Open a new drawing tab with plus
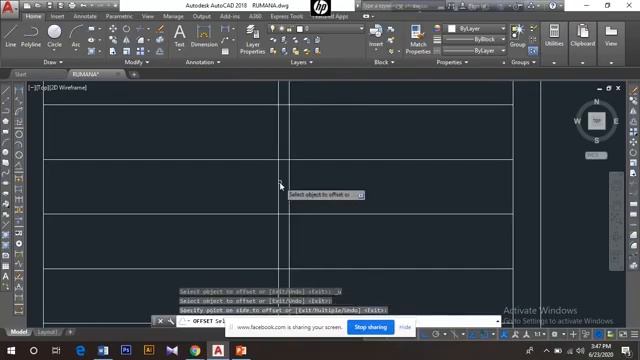The width and height of the screenshot is (640, 360). pyautogui.click(x=134, y=75)
